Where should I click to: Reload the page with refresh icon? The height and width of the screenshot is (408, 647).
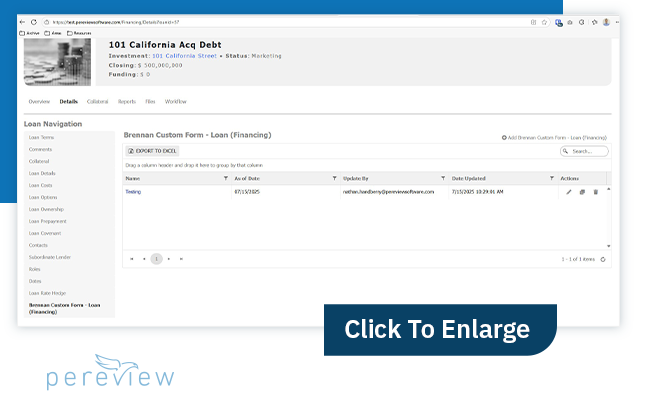[x=34, y=22]
